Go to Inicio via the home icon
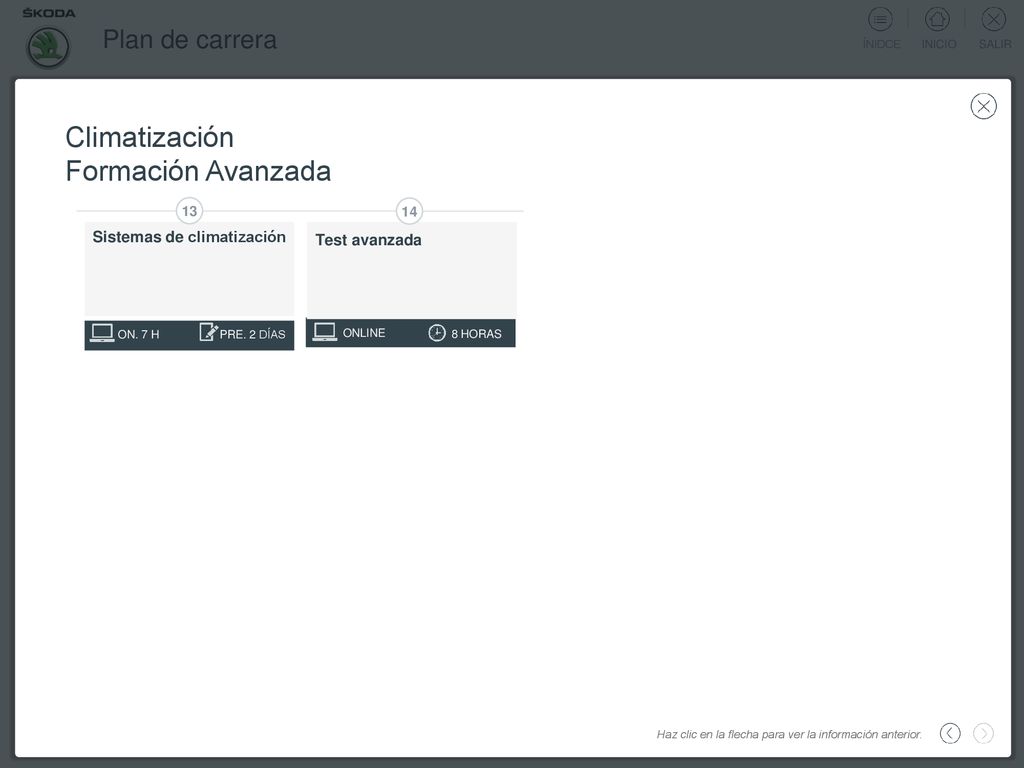Screen dimensions: 1024x768 [x=937, y=20]
